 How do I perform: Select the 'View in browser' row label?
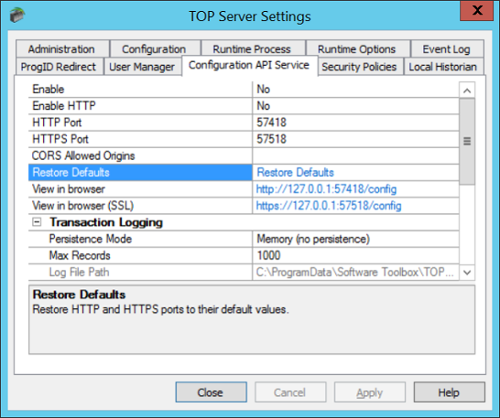tap(69, 189)
